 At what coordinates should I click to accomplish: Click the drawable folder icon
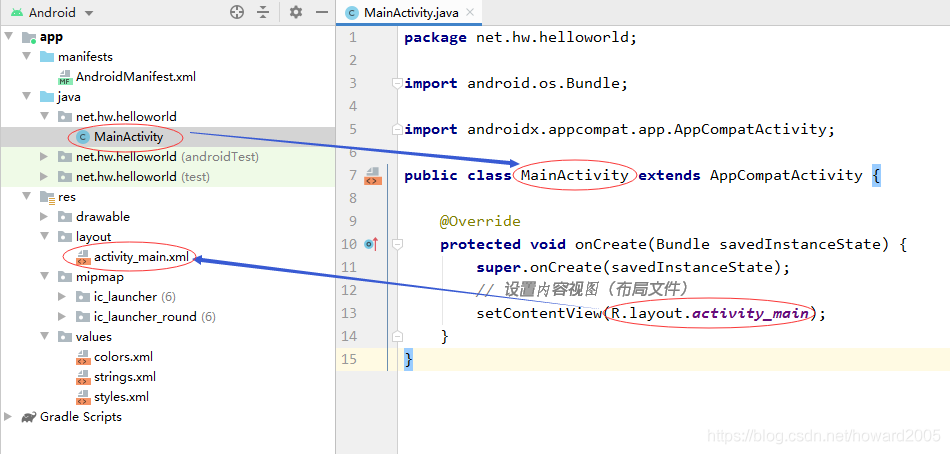coord(65,217)
